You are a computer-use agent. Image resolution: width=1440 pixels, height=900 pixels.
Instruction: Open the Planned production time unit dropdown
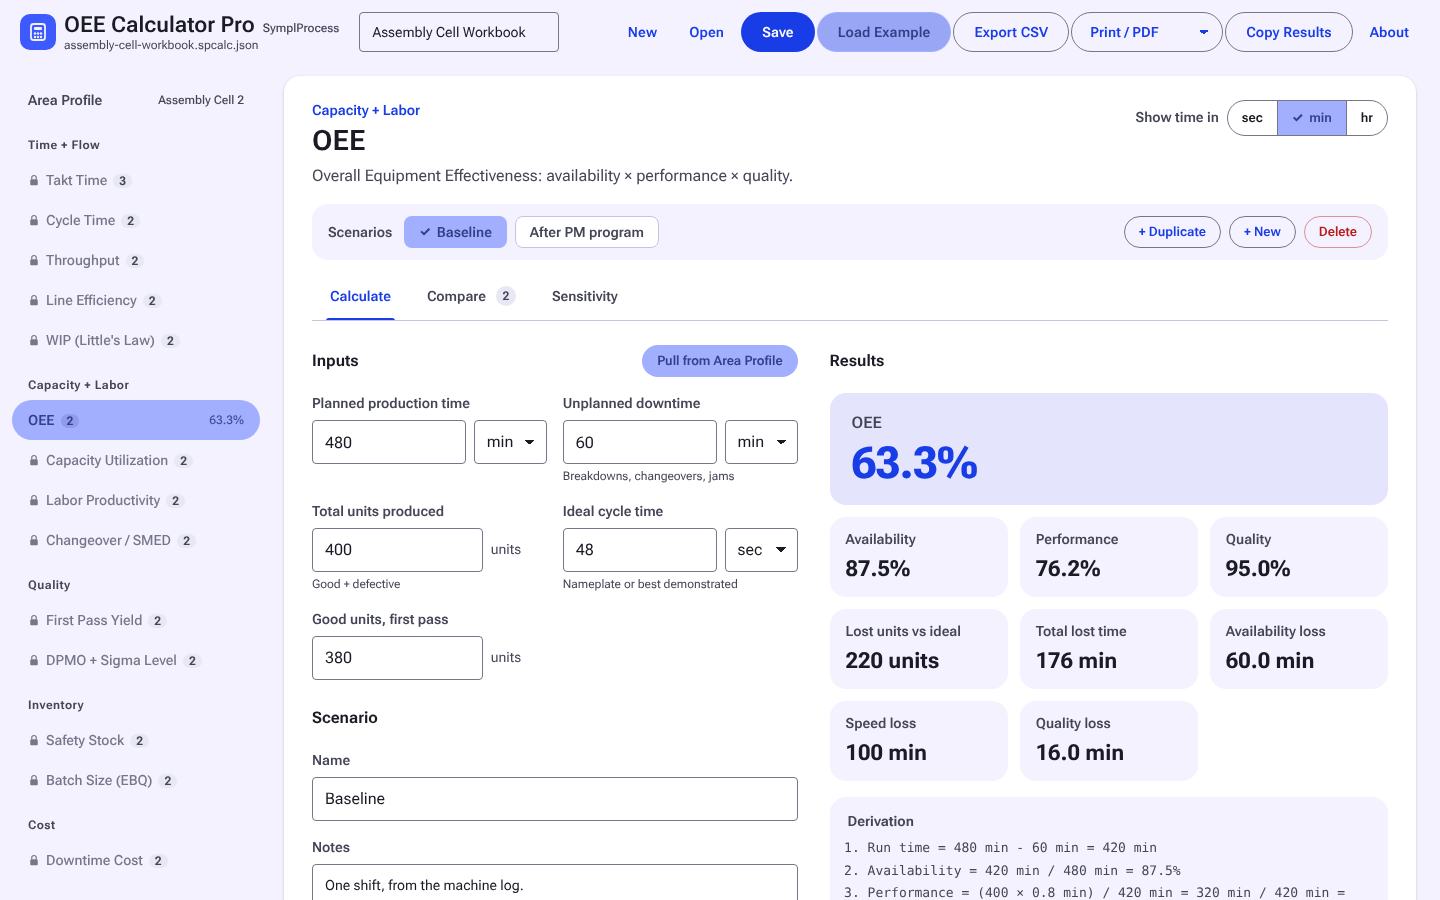510,442
